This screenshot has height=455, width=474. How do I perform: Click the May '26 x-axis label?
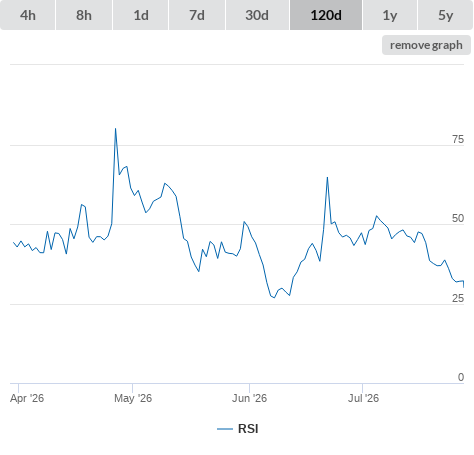point(133,398)
